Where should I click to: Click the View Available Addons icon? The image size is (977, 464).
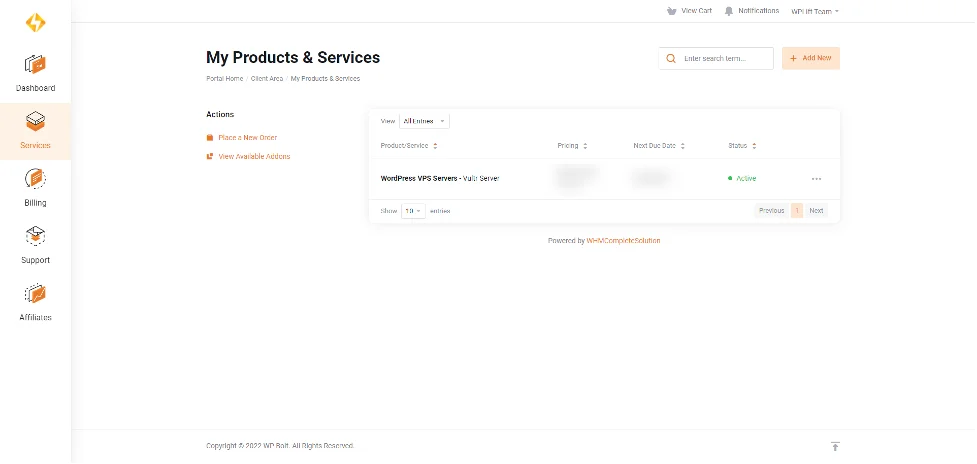coord(210,156)
